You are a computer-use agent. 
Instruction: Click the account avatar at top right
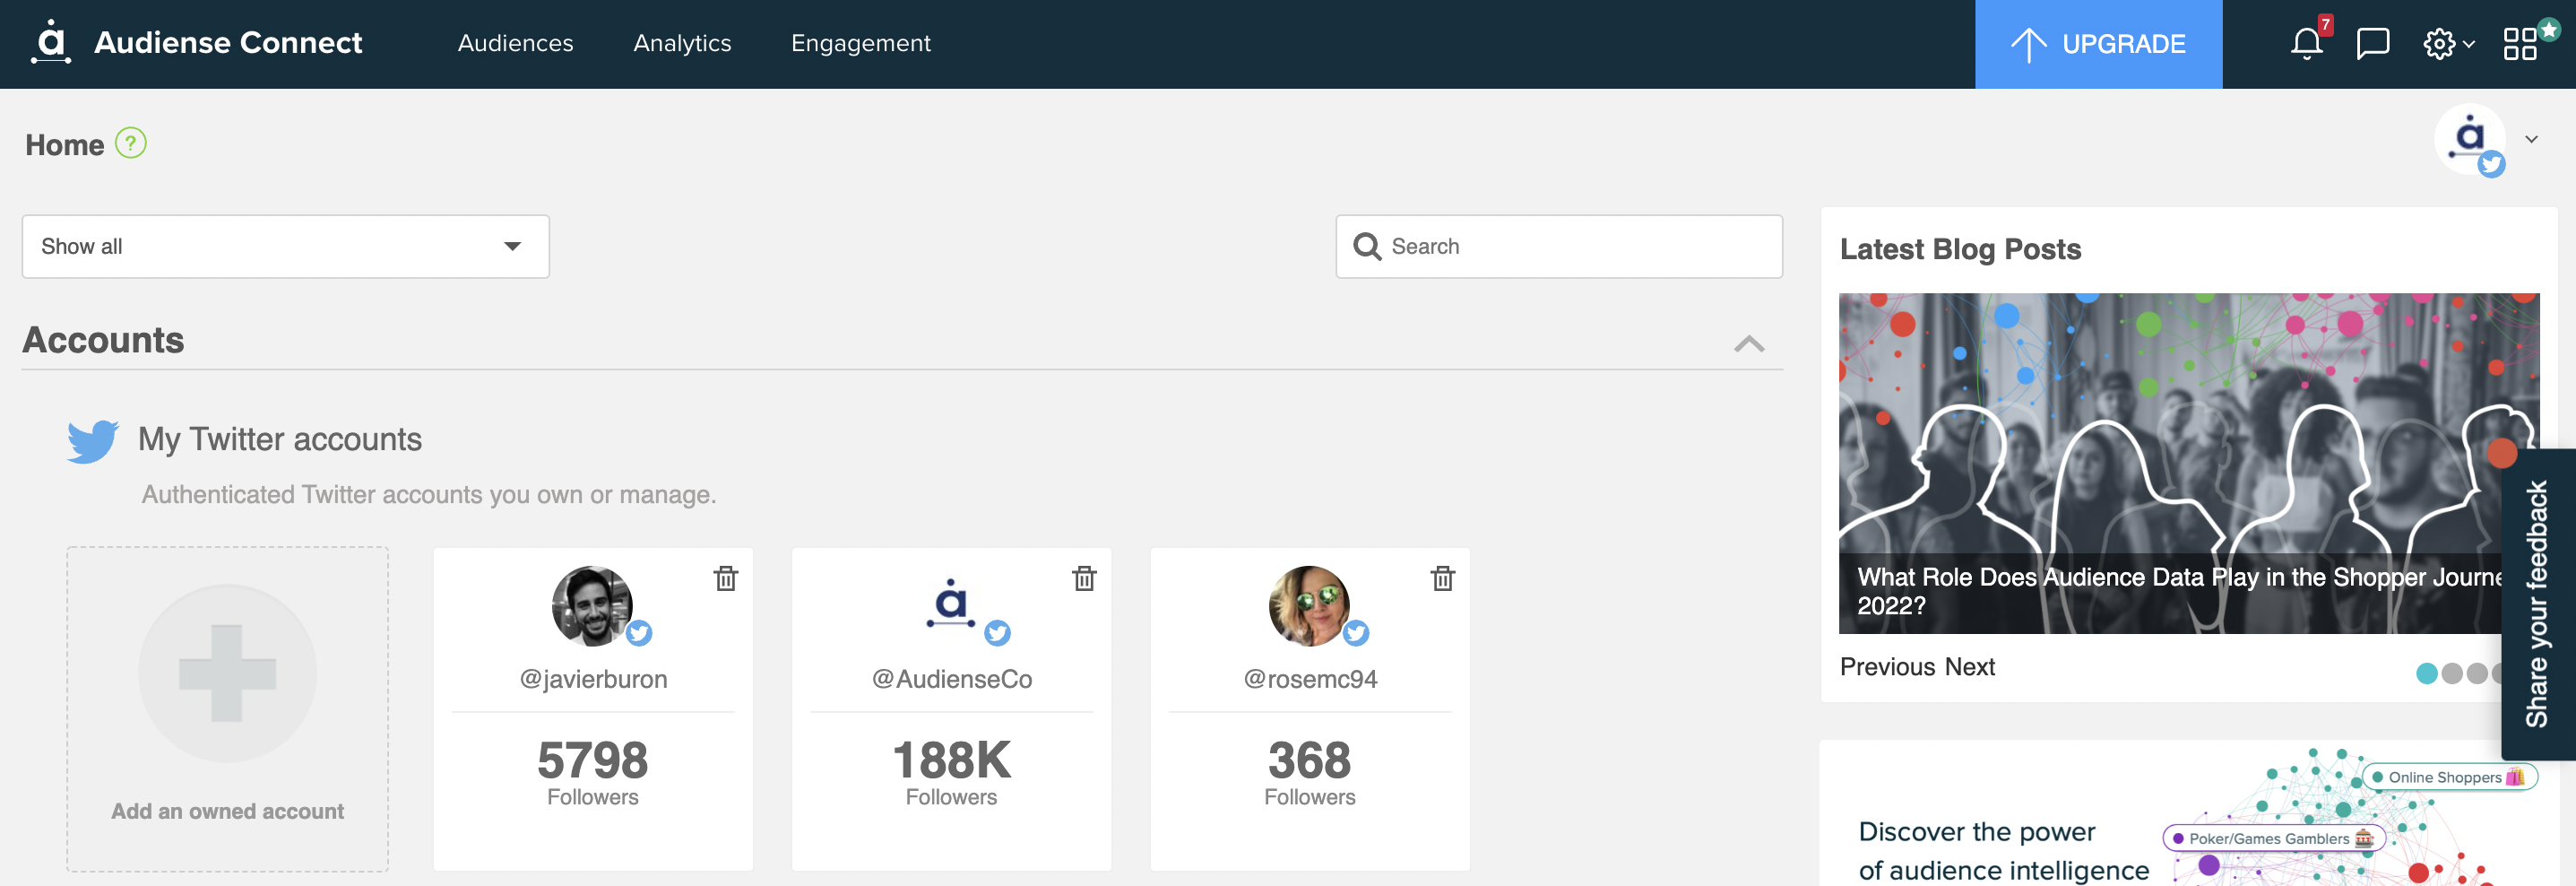click(2470, 140)
